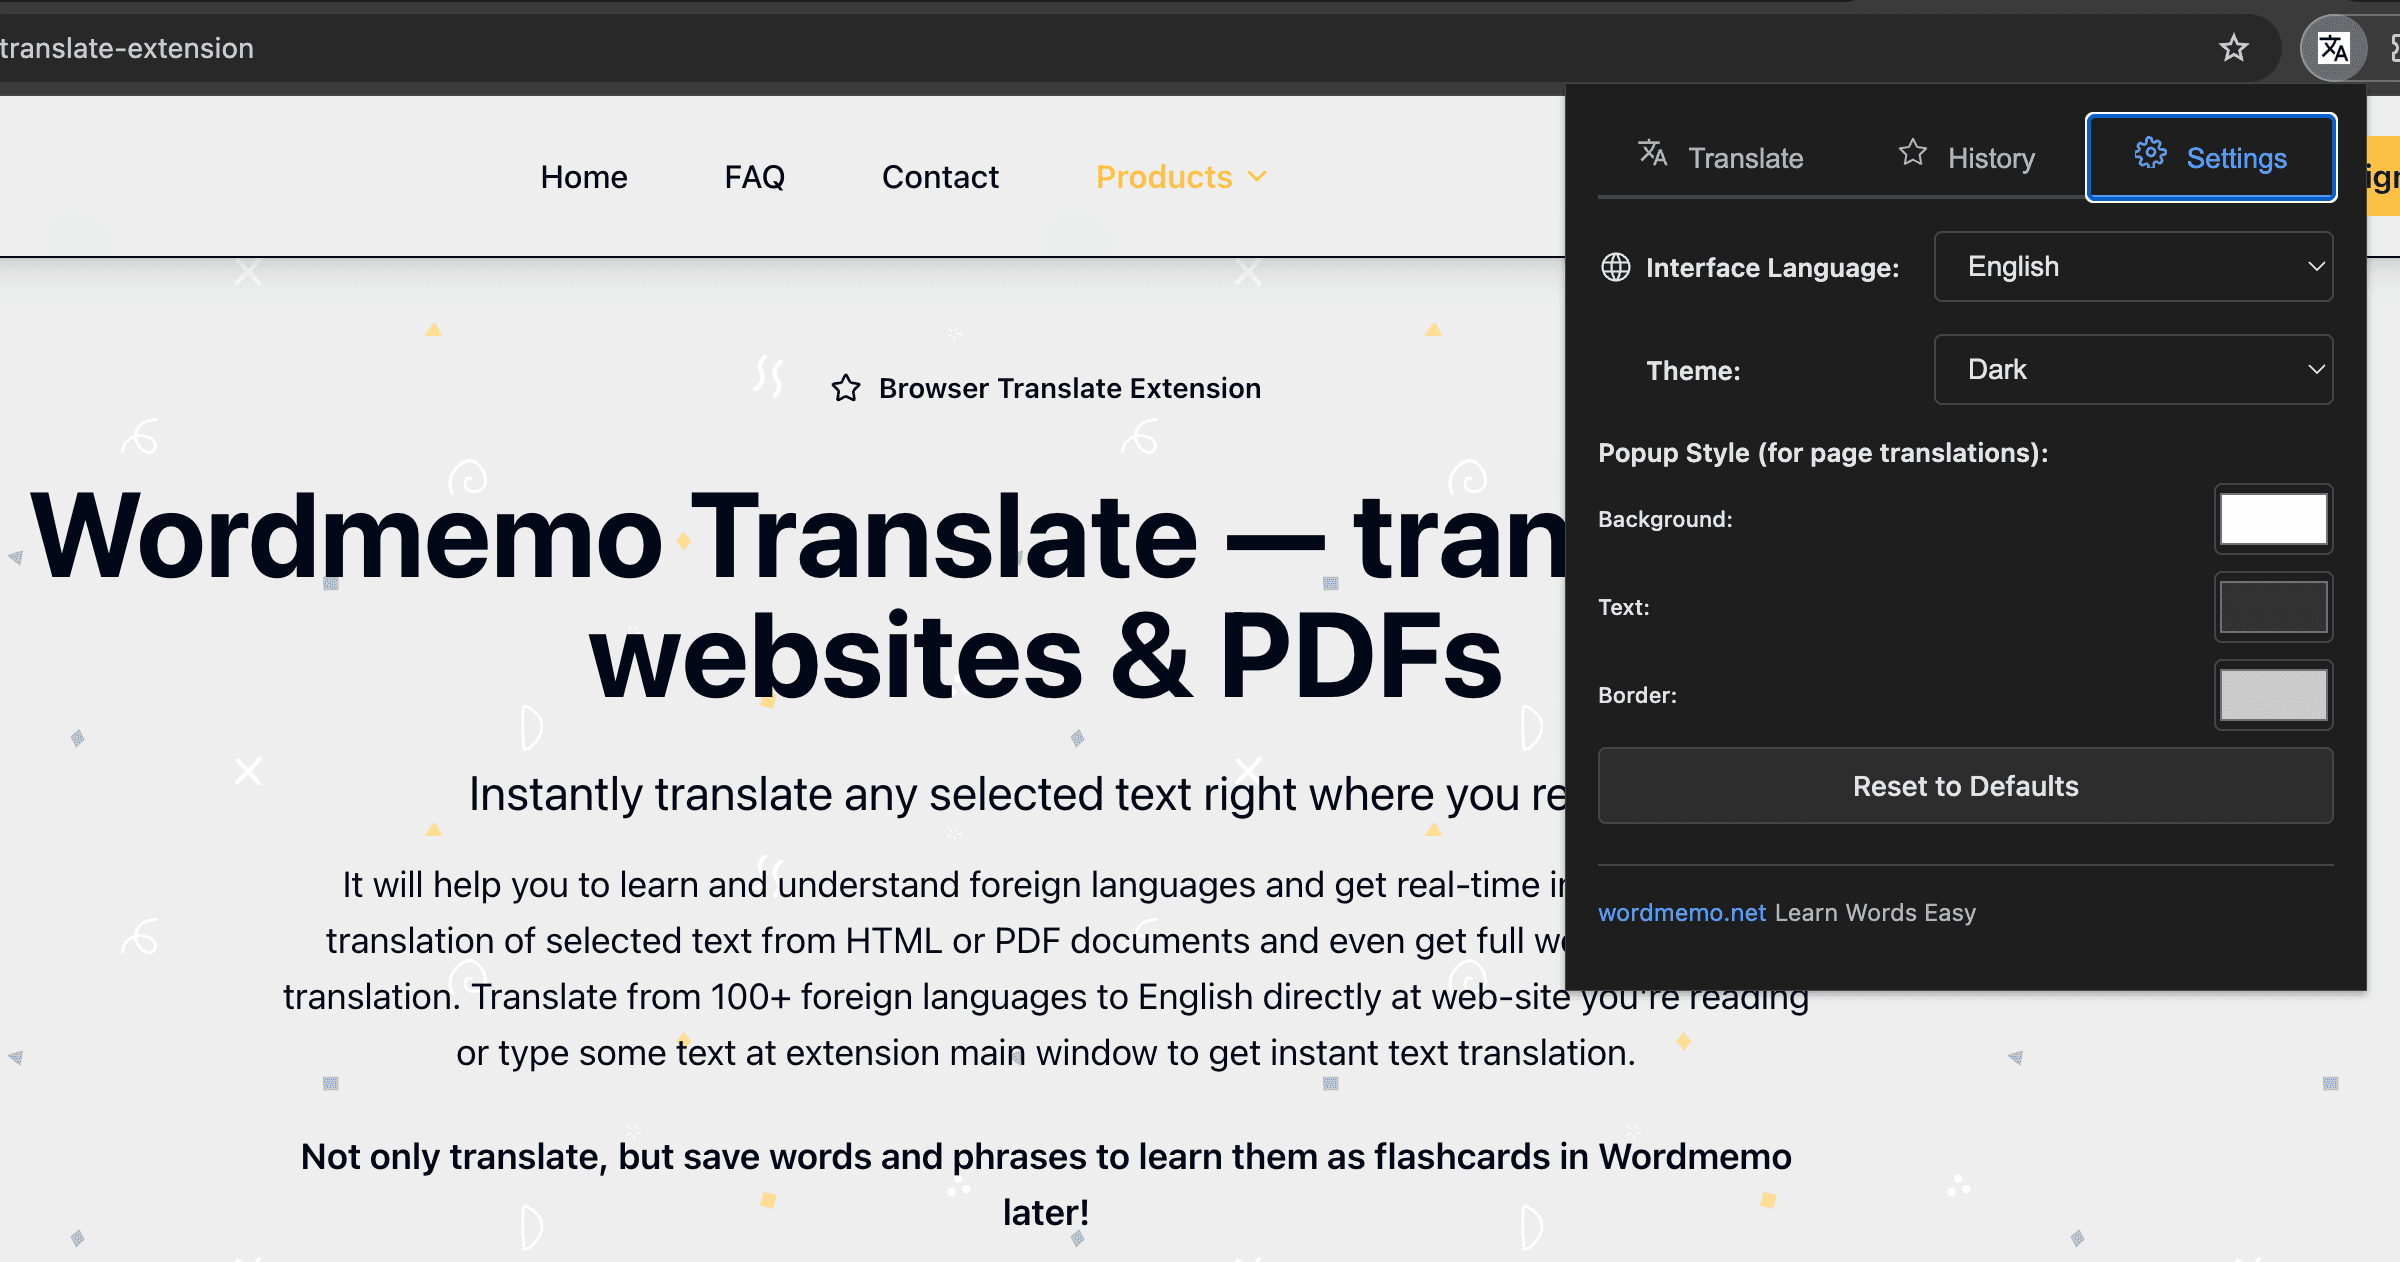Click the Border color swatch
Image resolution: width=2400 pixels, height=1262 pixels.
coord(2274,694)
